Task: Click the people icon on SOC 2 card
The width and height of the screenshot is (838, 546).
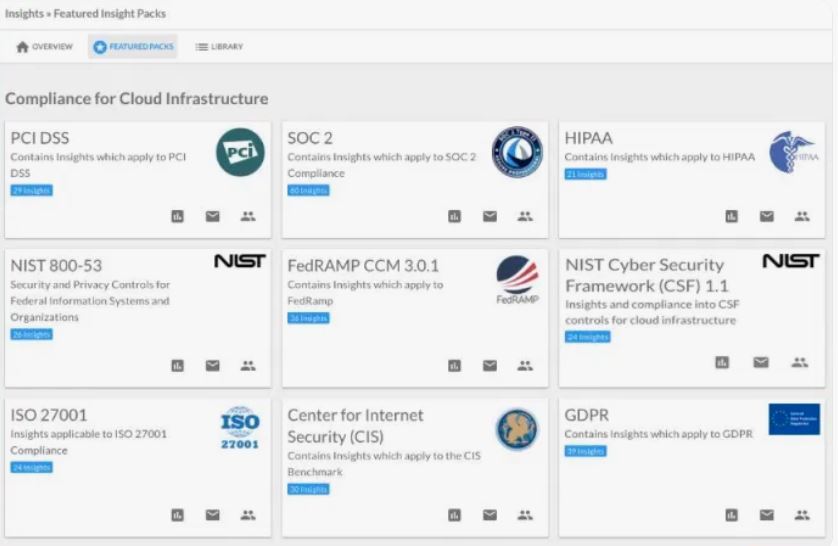Action: point(525,216)
